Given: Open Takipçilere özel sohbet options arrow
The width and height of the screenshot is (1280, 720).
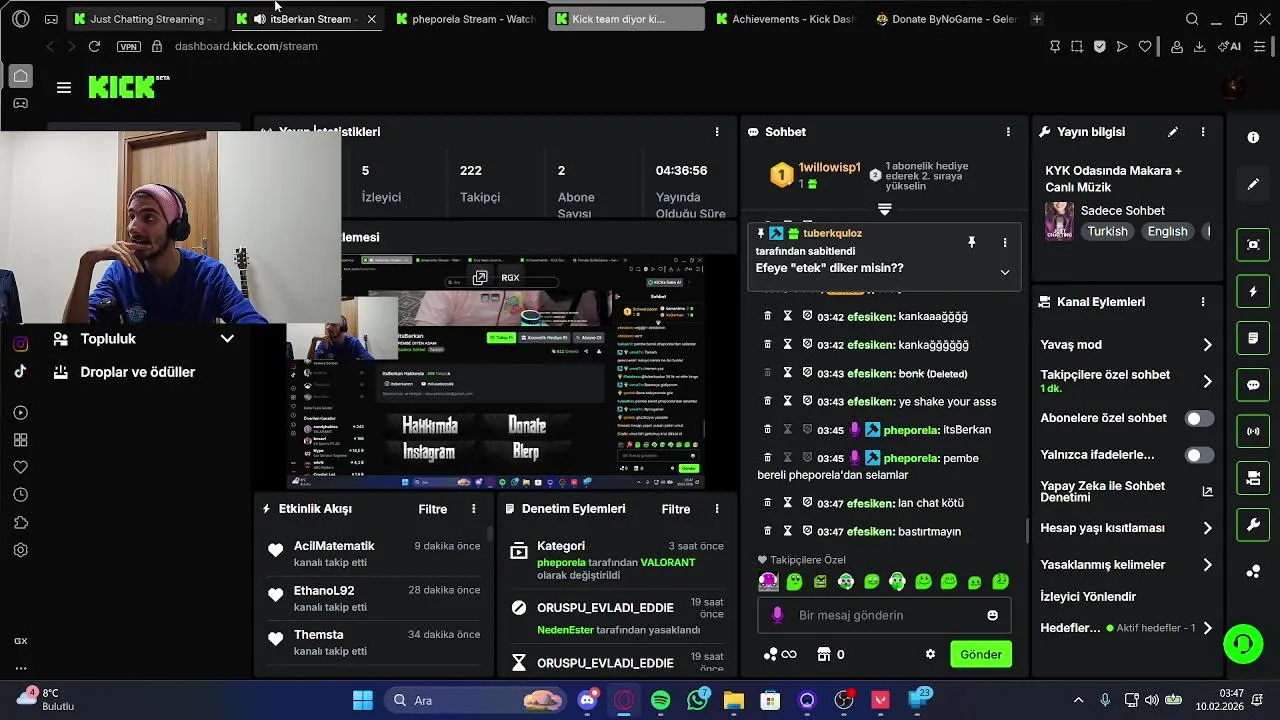Looking at the screenshot, I should 1207,381.
